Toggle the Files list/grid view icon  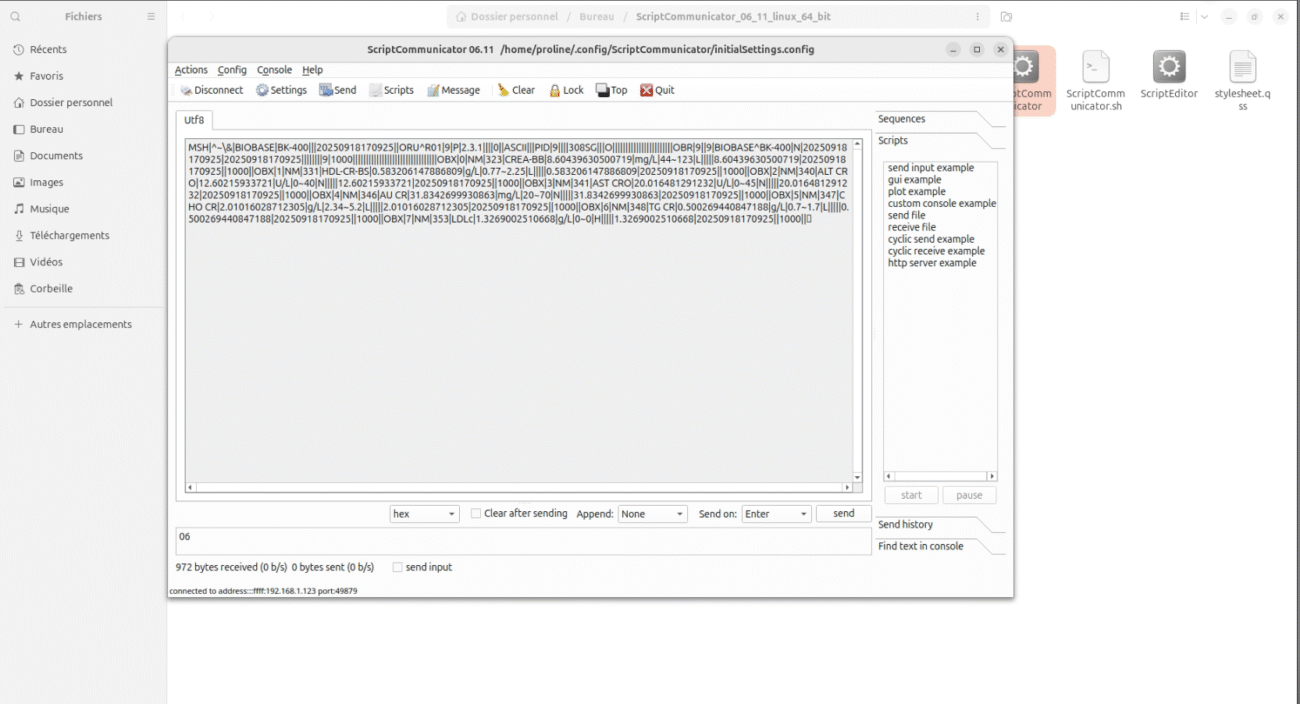[x=1185, y=17]
